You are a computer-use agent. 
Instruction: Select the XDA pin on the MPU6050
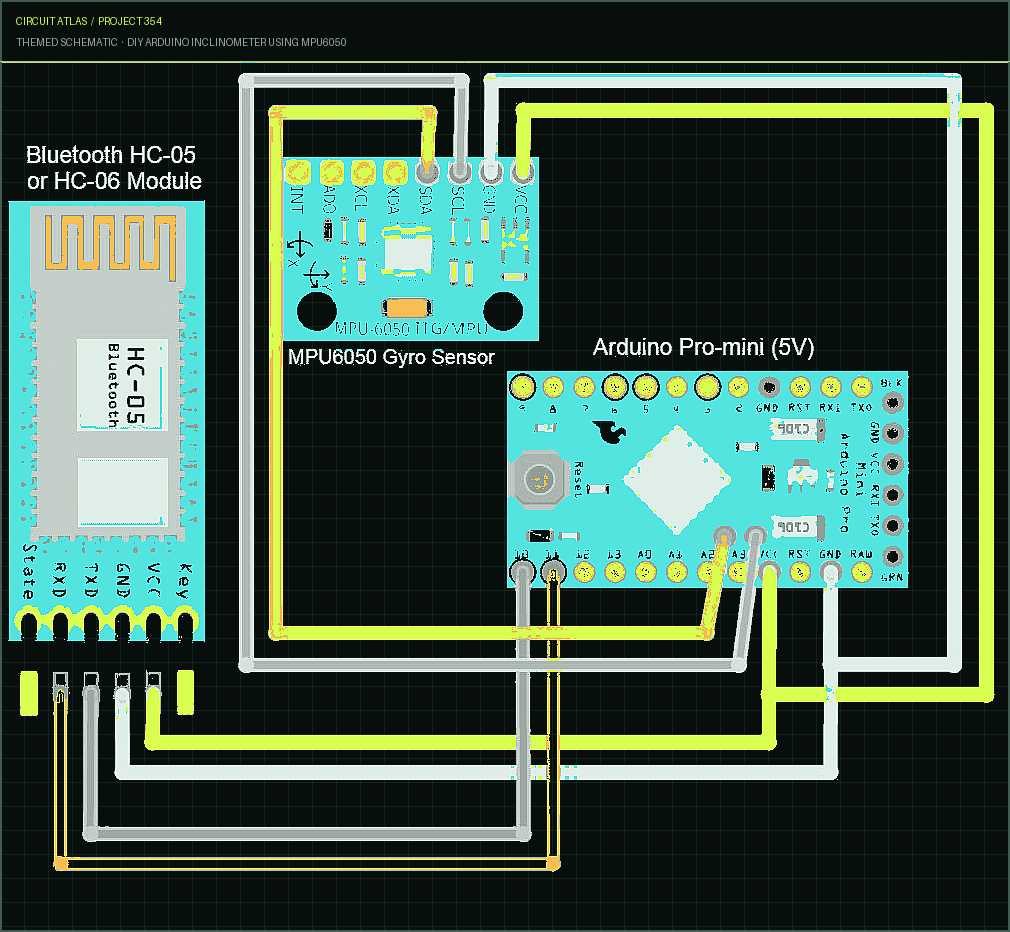click(395, 172)
